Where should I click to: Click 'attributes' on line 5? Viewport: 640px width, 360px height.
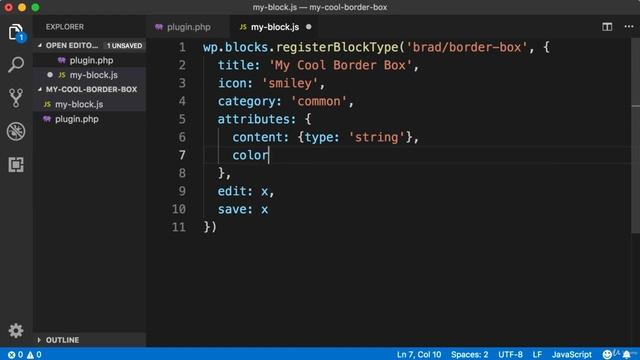pos(253,119)
